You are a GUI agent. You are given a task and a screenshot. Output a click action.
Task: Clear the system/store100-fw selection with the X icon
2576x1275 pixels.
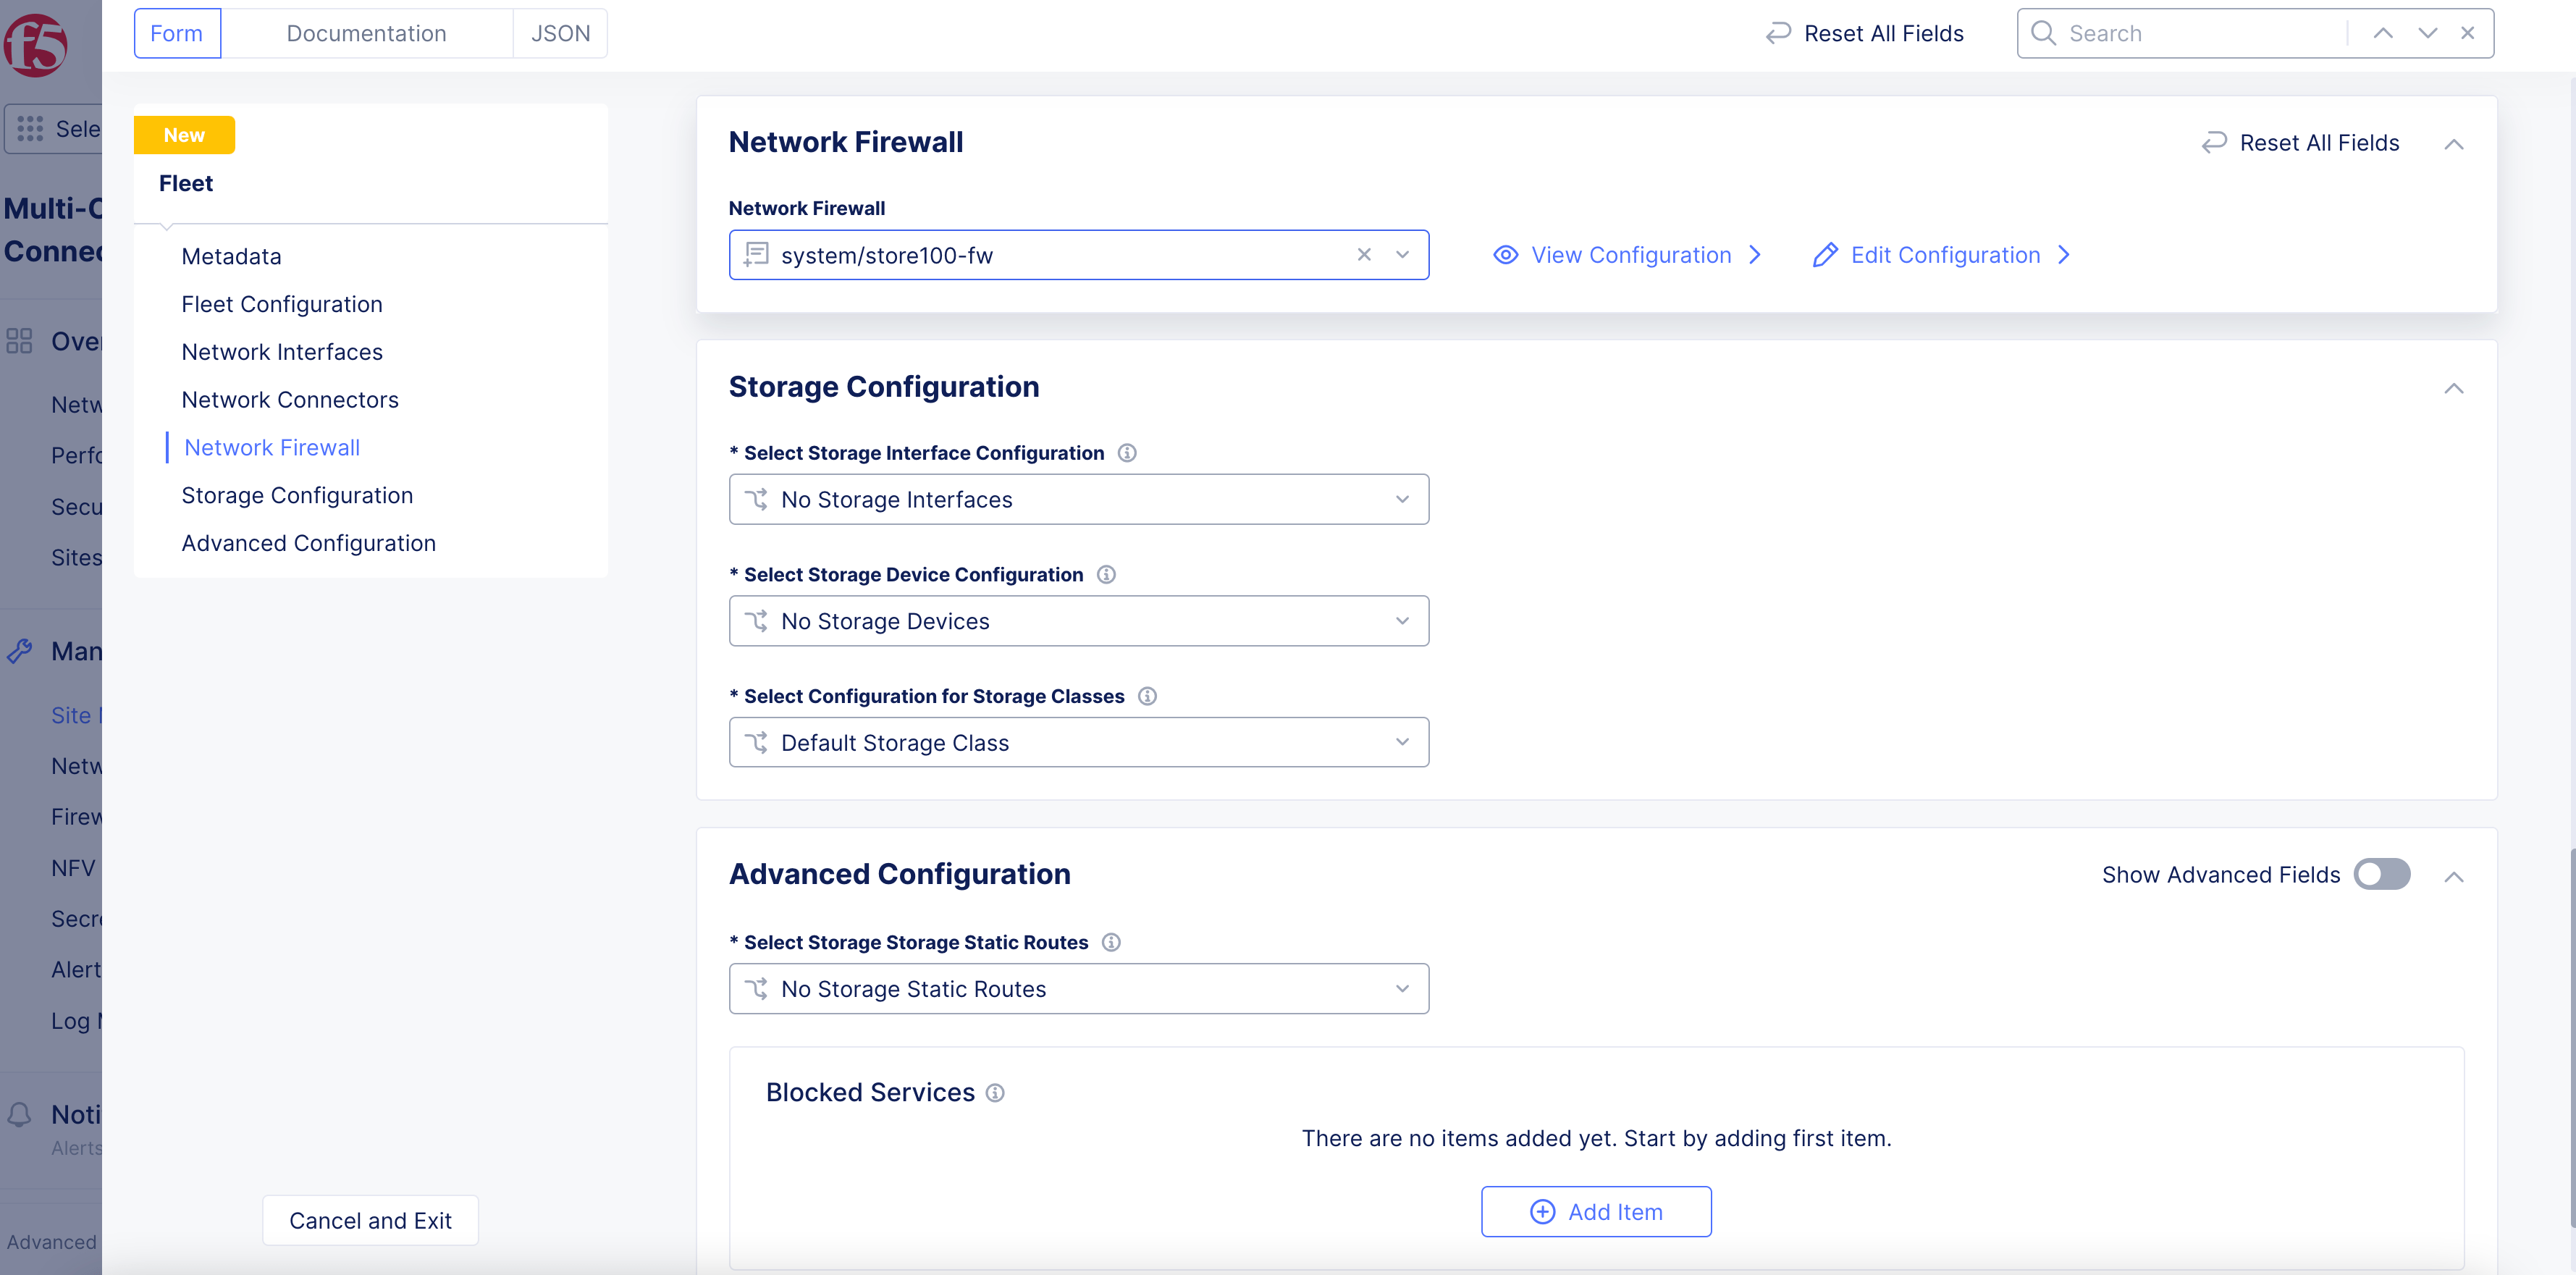[x=1364, y=255]
